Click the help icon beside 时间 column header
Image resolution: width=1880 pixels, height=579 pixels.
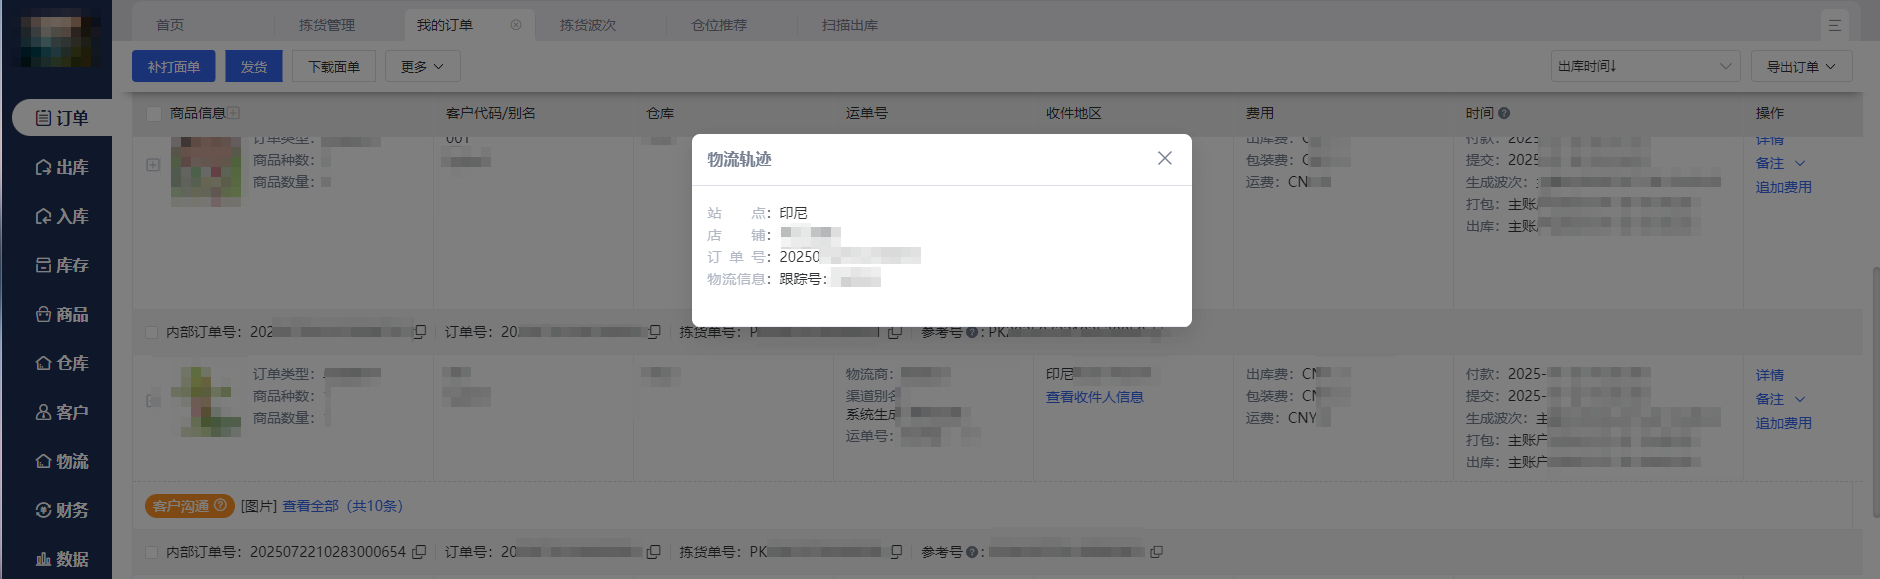(1504, 113)
